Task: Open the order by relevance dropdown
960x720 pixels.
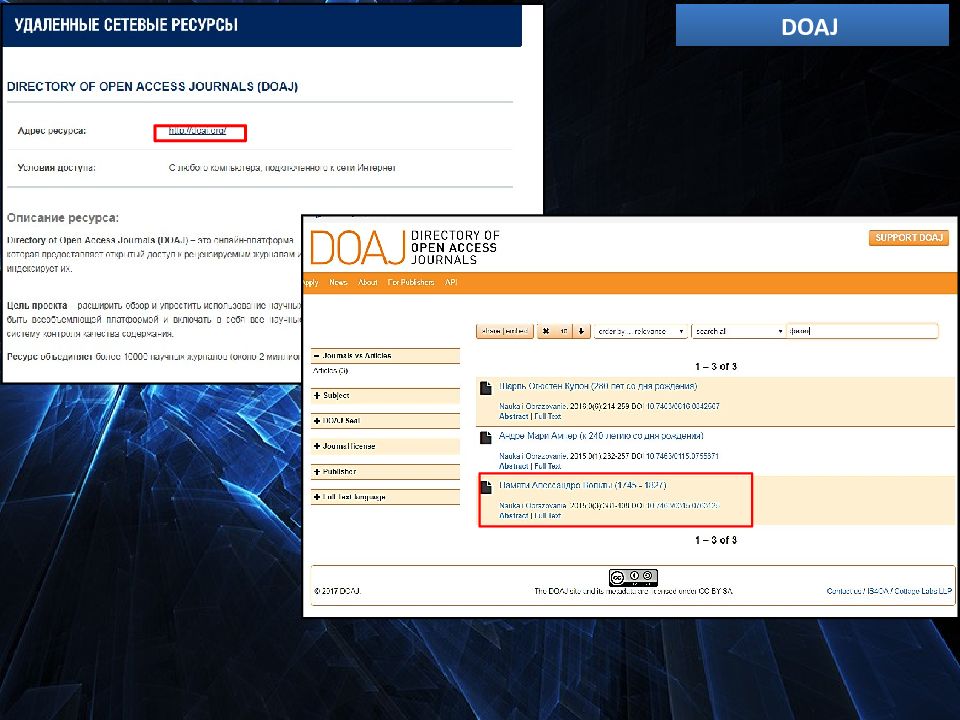Action: [x=640, y=331]
